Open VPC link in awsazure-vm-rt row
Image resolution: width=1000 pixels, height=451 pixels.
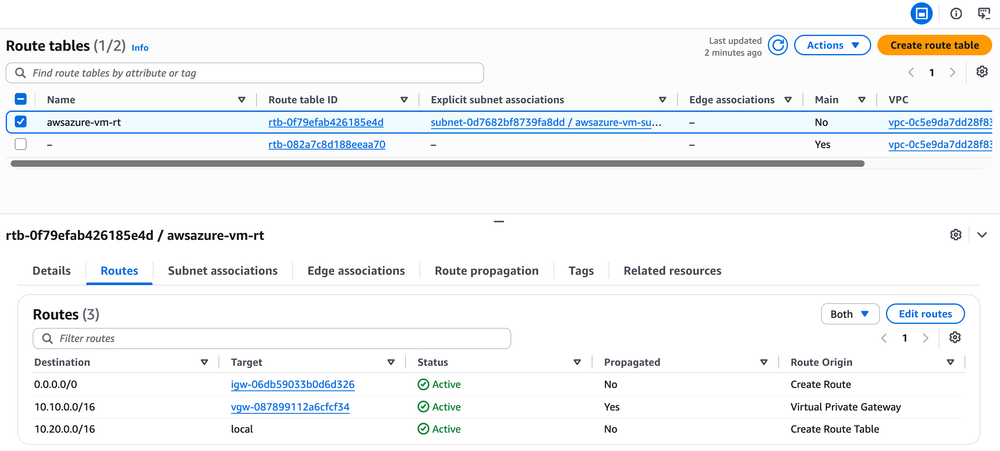(x=941, y=122)
